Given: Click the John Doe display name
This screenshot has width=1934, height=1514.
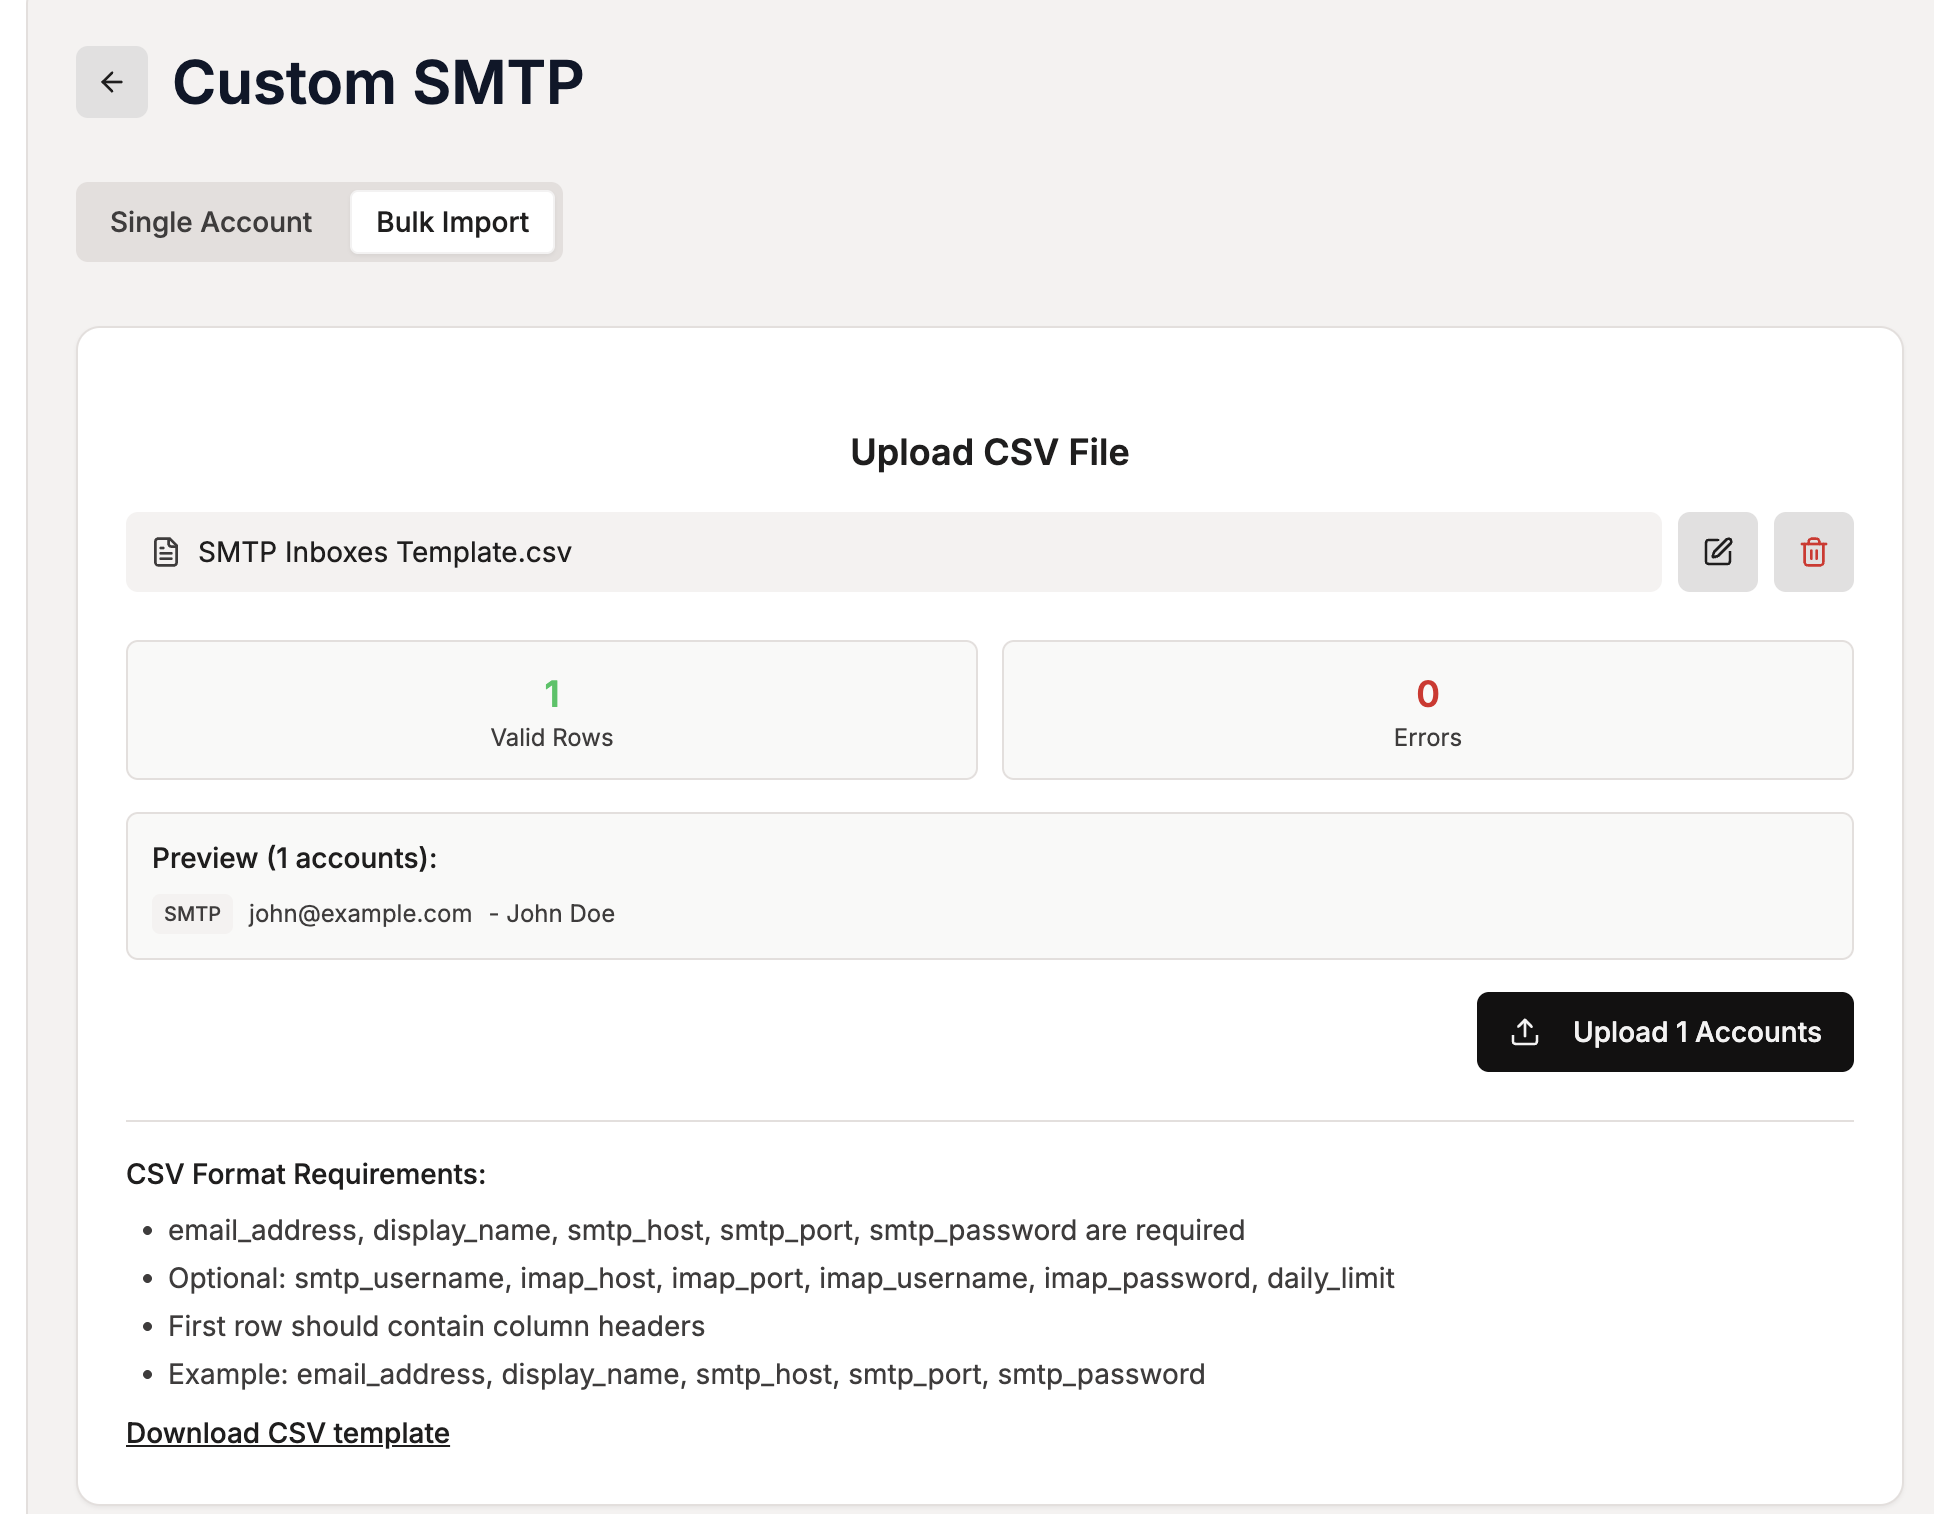Looking at the screenshot, I should 560,914.
